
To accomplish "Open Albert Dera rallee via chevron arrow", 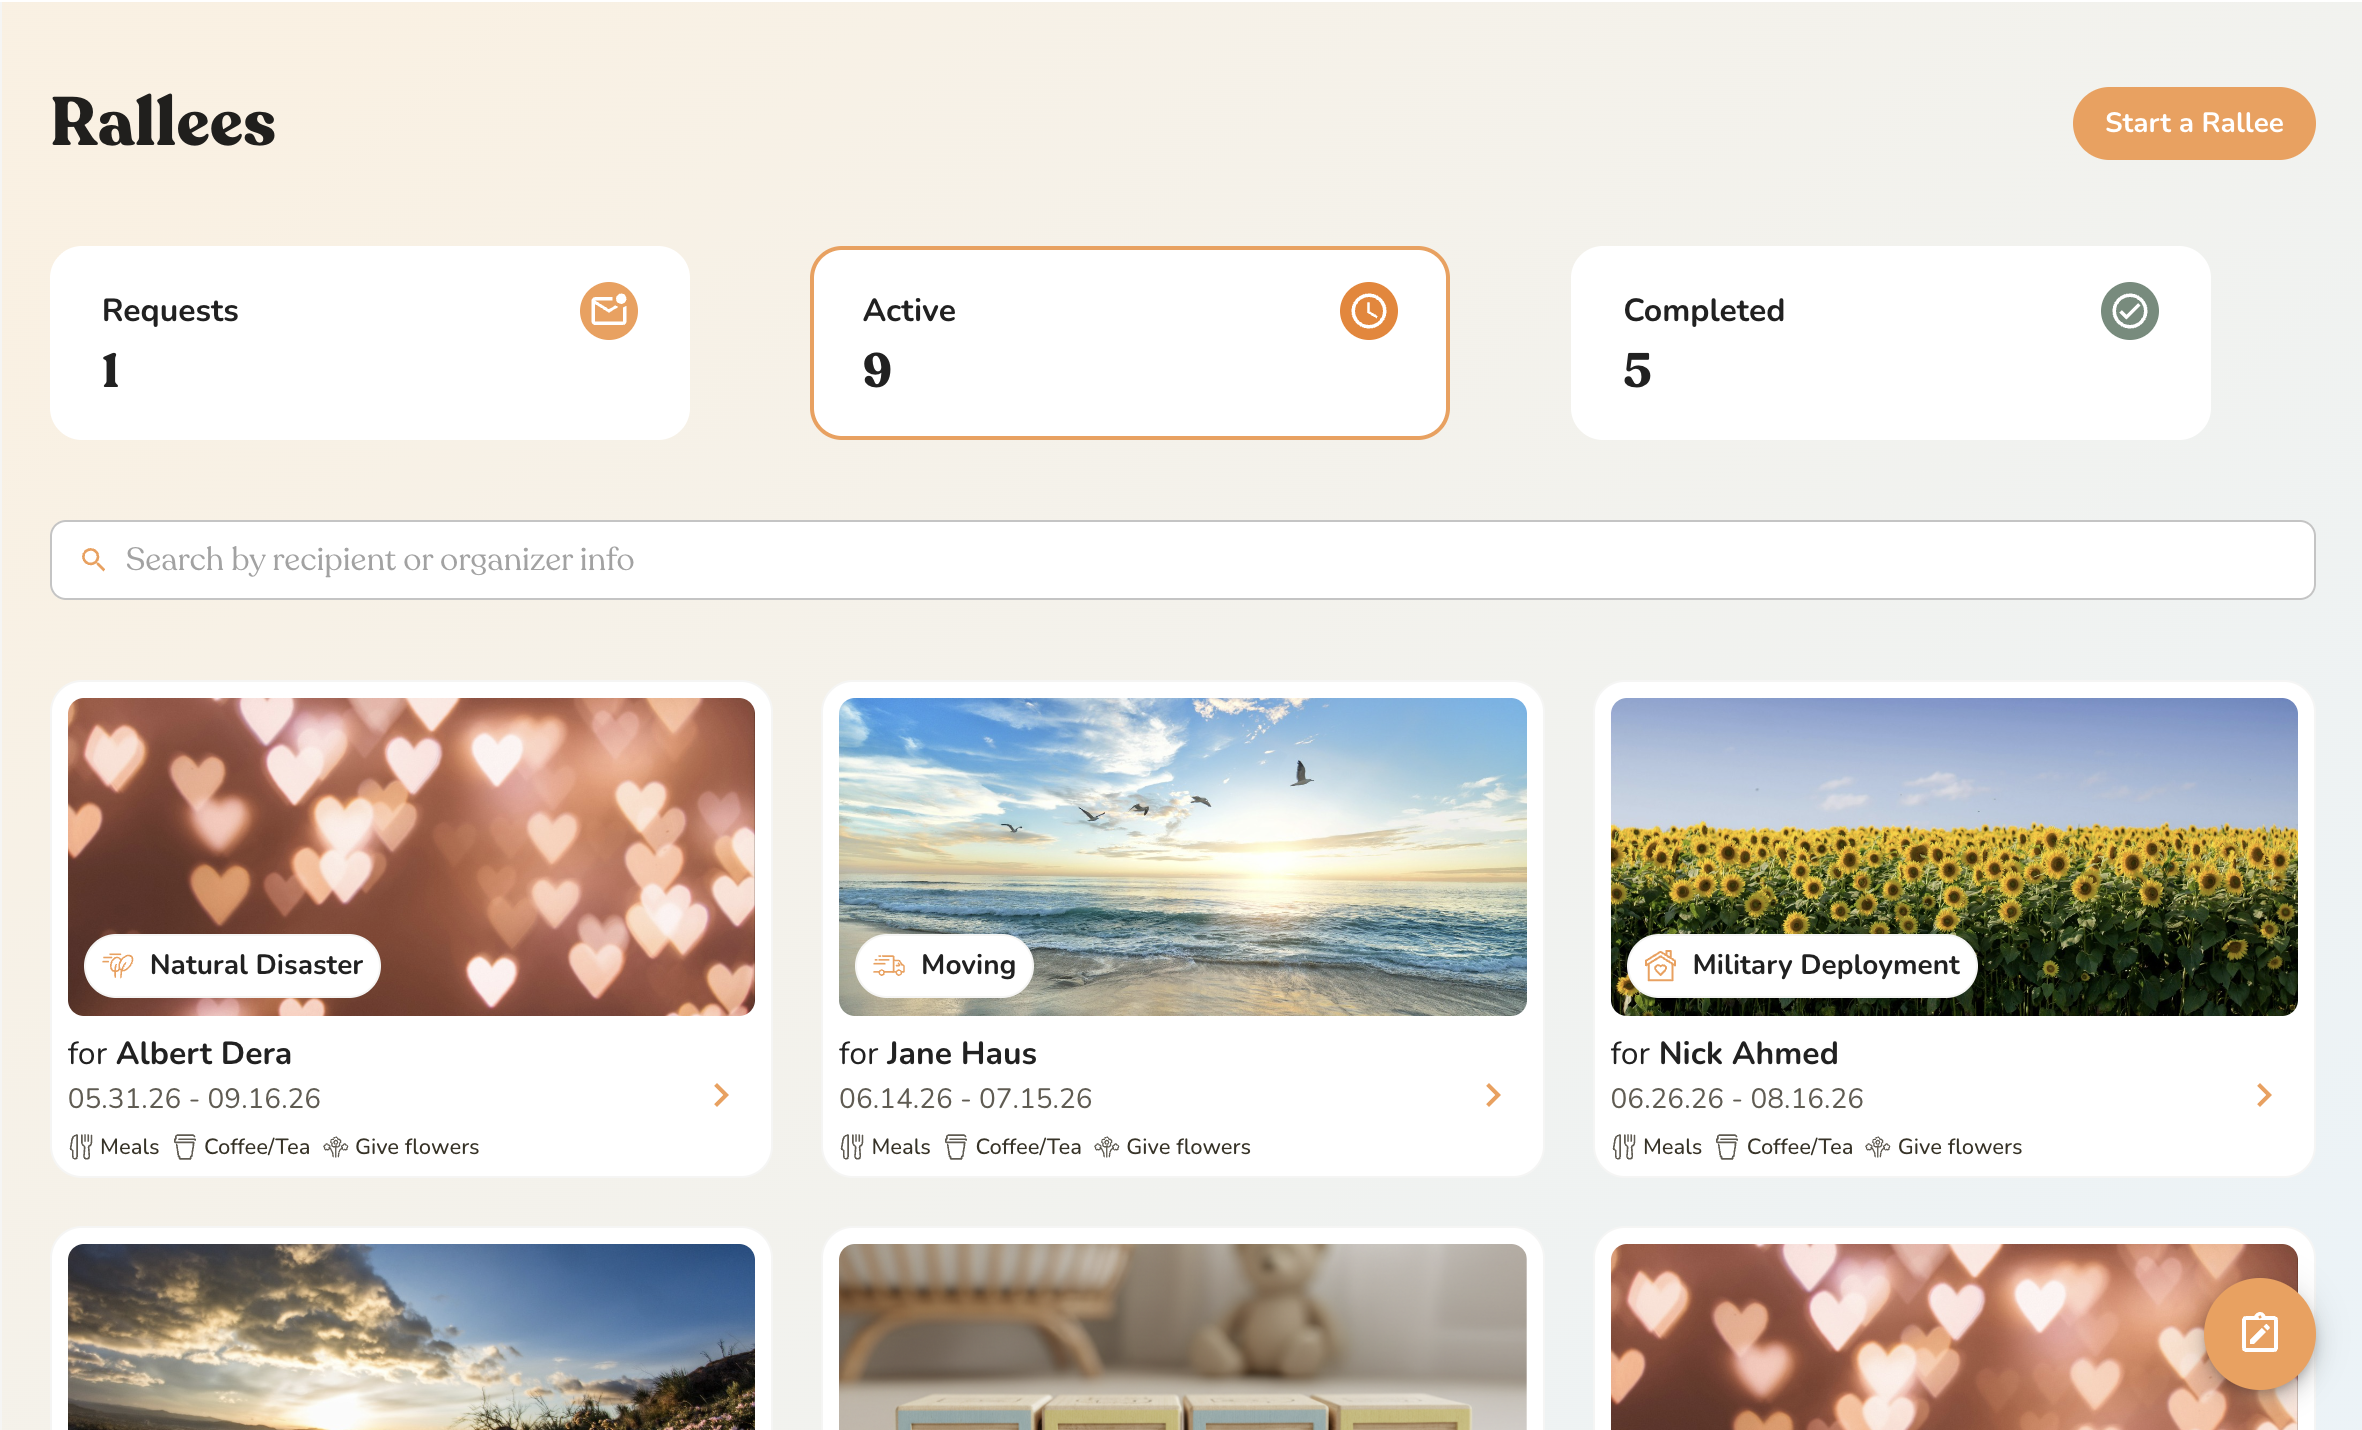I will pyautogui.click(x=721, y=1095).
